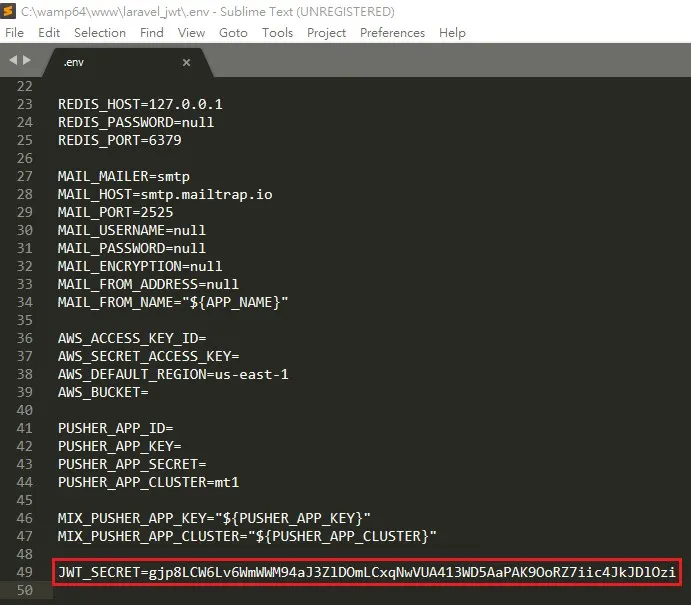Click line PUSHER_APP_ID=
Viewport: 691px width, 605px height.
115,428
